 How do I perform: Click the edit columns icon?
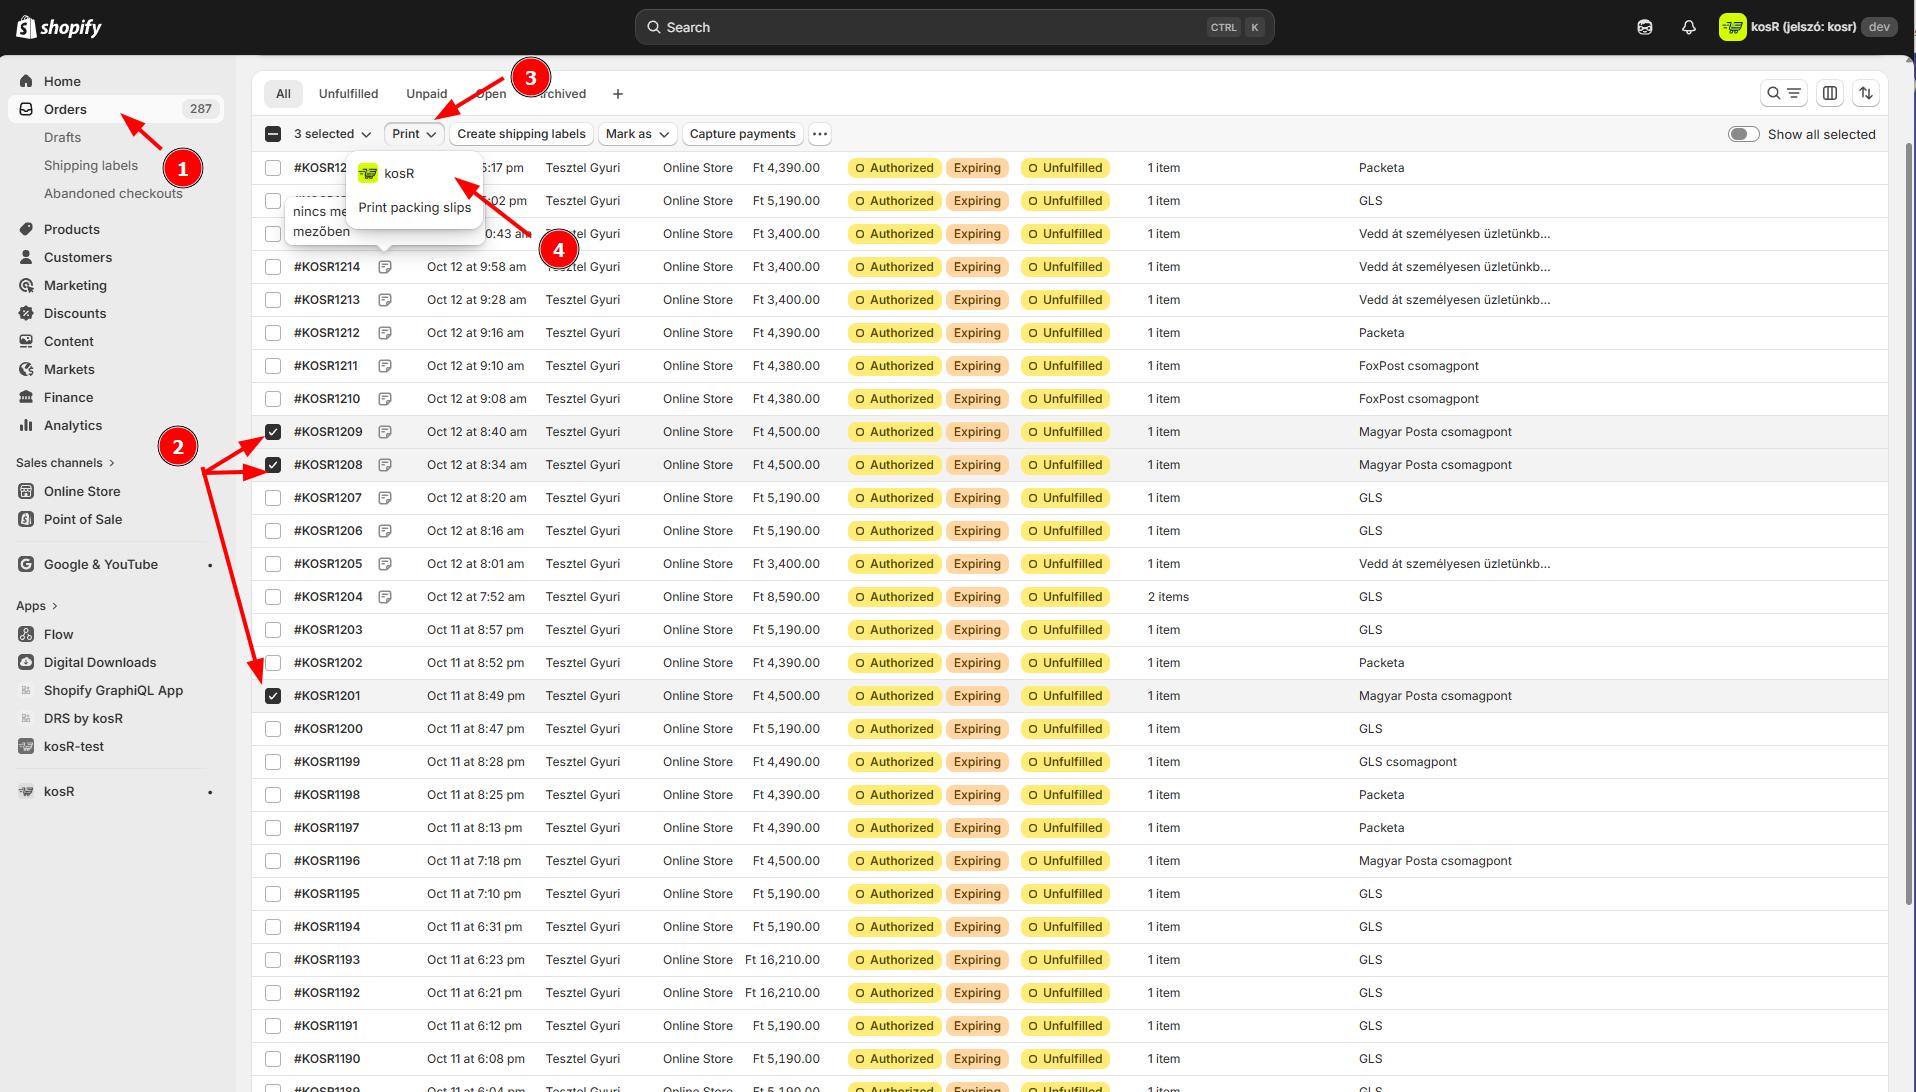click(x=1829, y=93)
